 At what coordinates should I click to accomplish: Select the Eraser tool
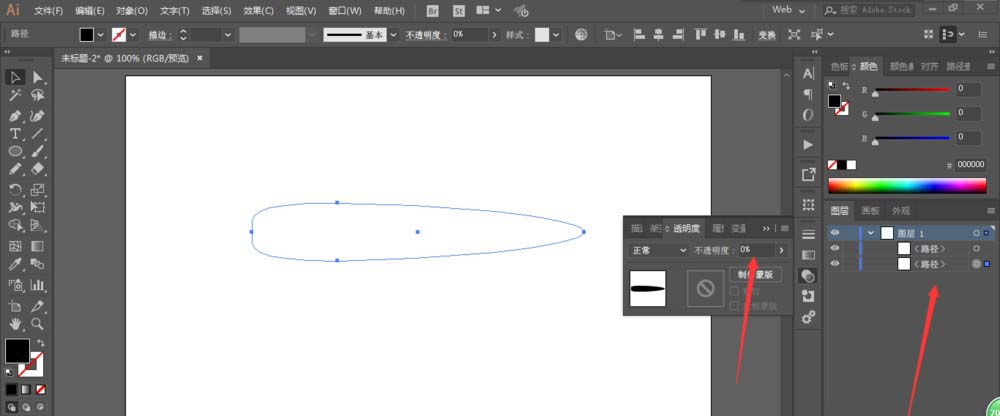click(38, 169)
